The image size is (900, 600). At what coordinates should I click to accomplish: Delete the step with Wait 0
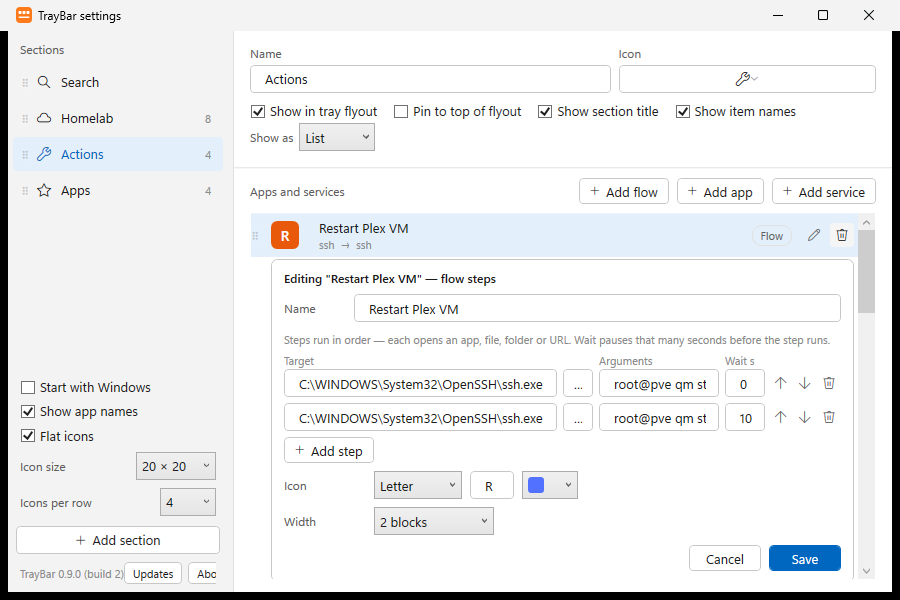click(829, 383)
